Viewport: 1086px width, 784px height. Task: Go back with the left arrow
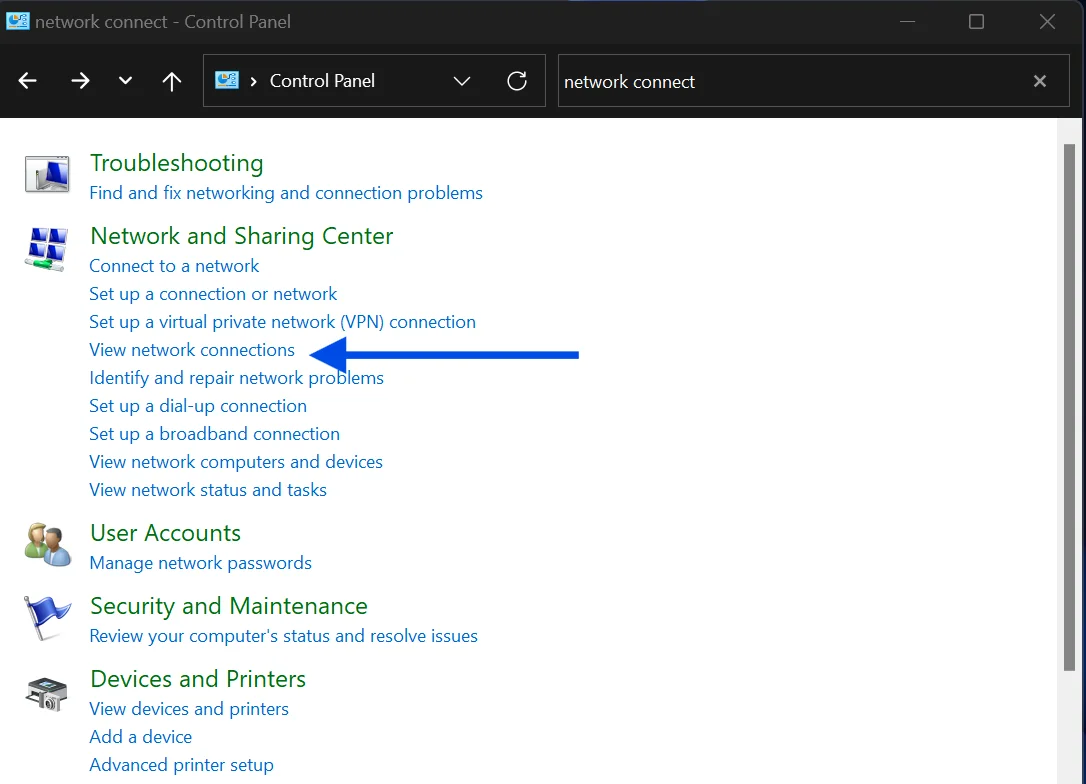click(x=28, y=81)
